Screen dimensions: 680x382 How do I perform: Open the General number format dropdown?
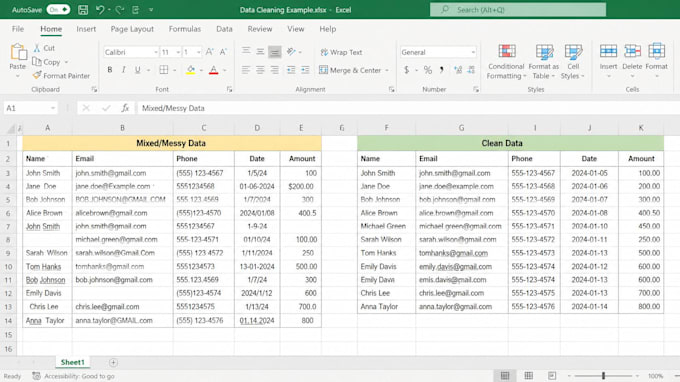click(x=473, y=52)
